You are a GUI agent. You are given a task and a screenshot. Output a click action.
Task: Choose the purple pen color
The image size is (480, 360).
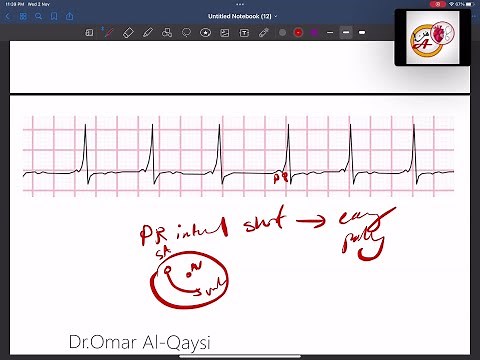(314, 33)
